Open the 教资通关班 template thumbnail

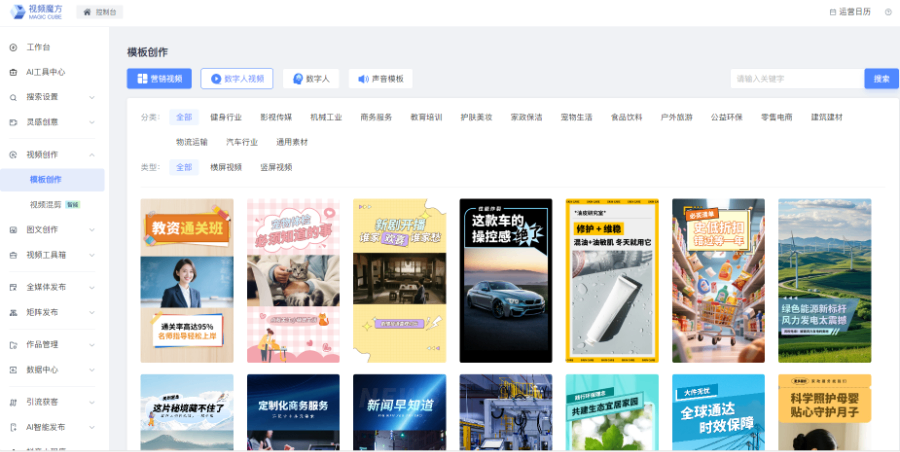pos(187,281)
